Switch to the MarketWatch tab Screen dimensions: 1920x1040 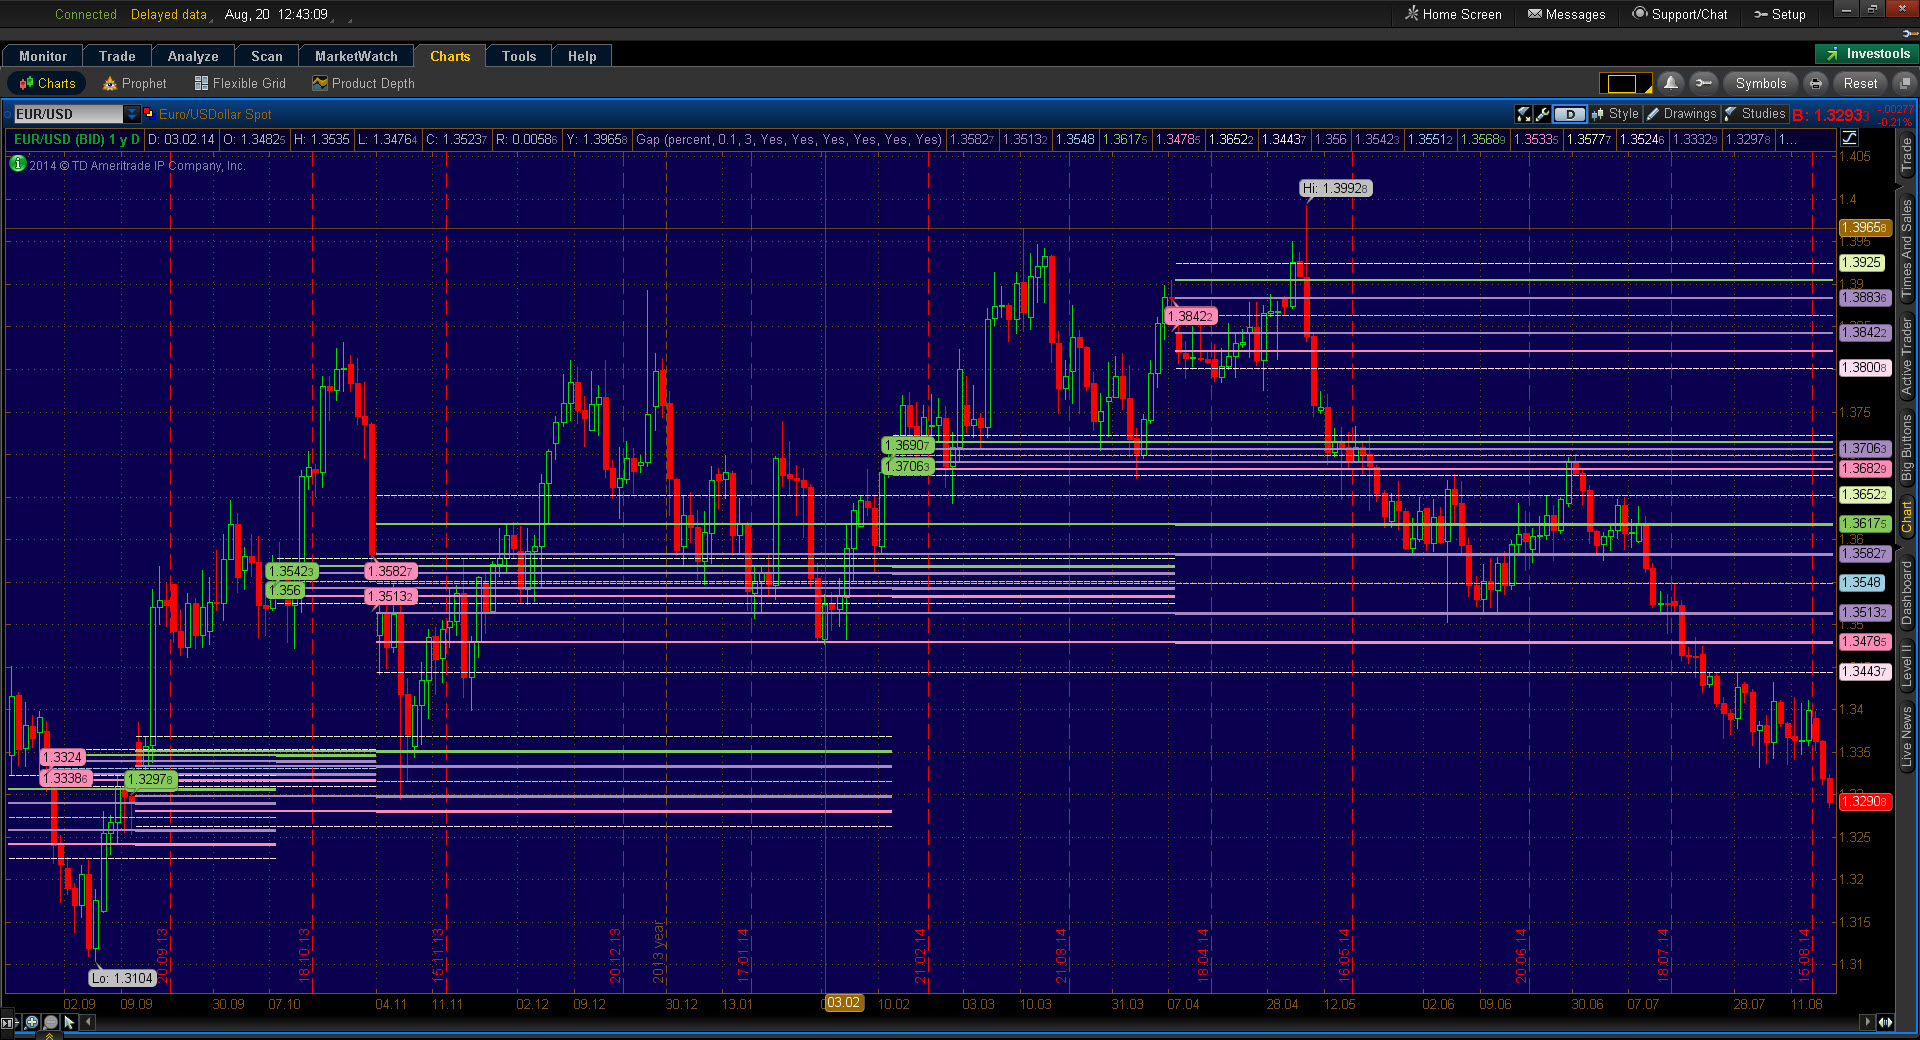[356, 56]
